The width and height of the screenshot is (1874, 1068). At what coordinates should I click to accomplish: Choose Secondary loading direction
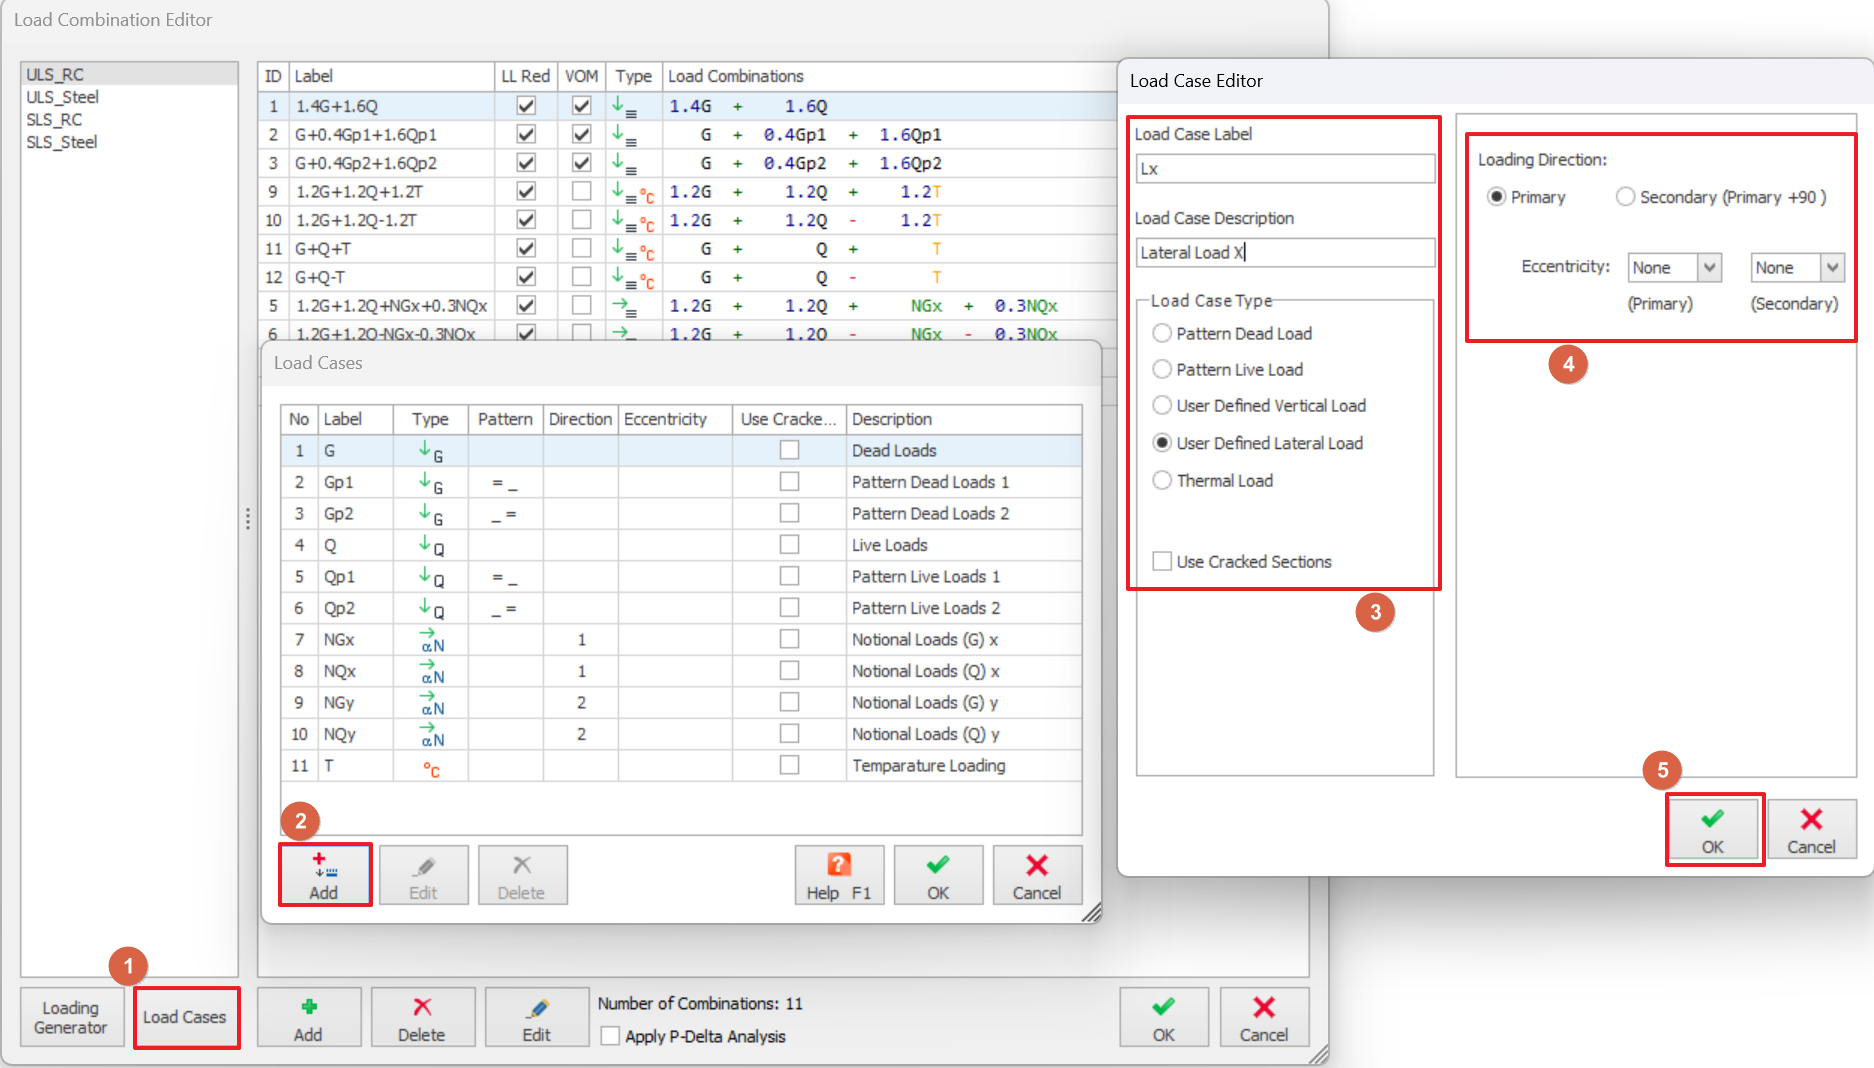pos(1625,197)
